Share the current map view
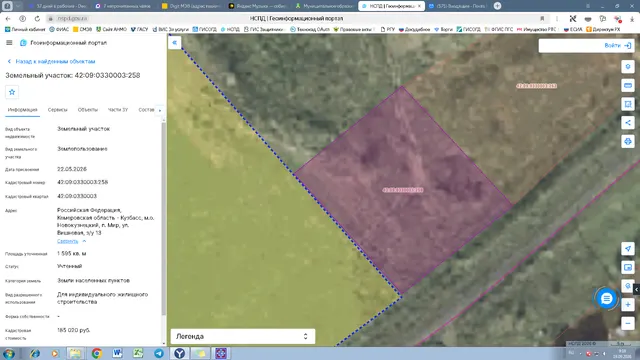 [628, 122]
